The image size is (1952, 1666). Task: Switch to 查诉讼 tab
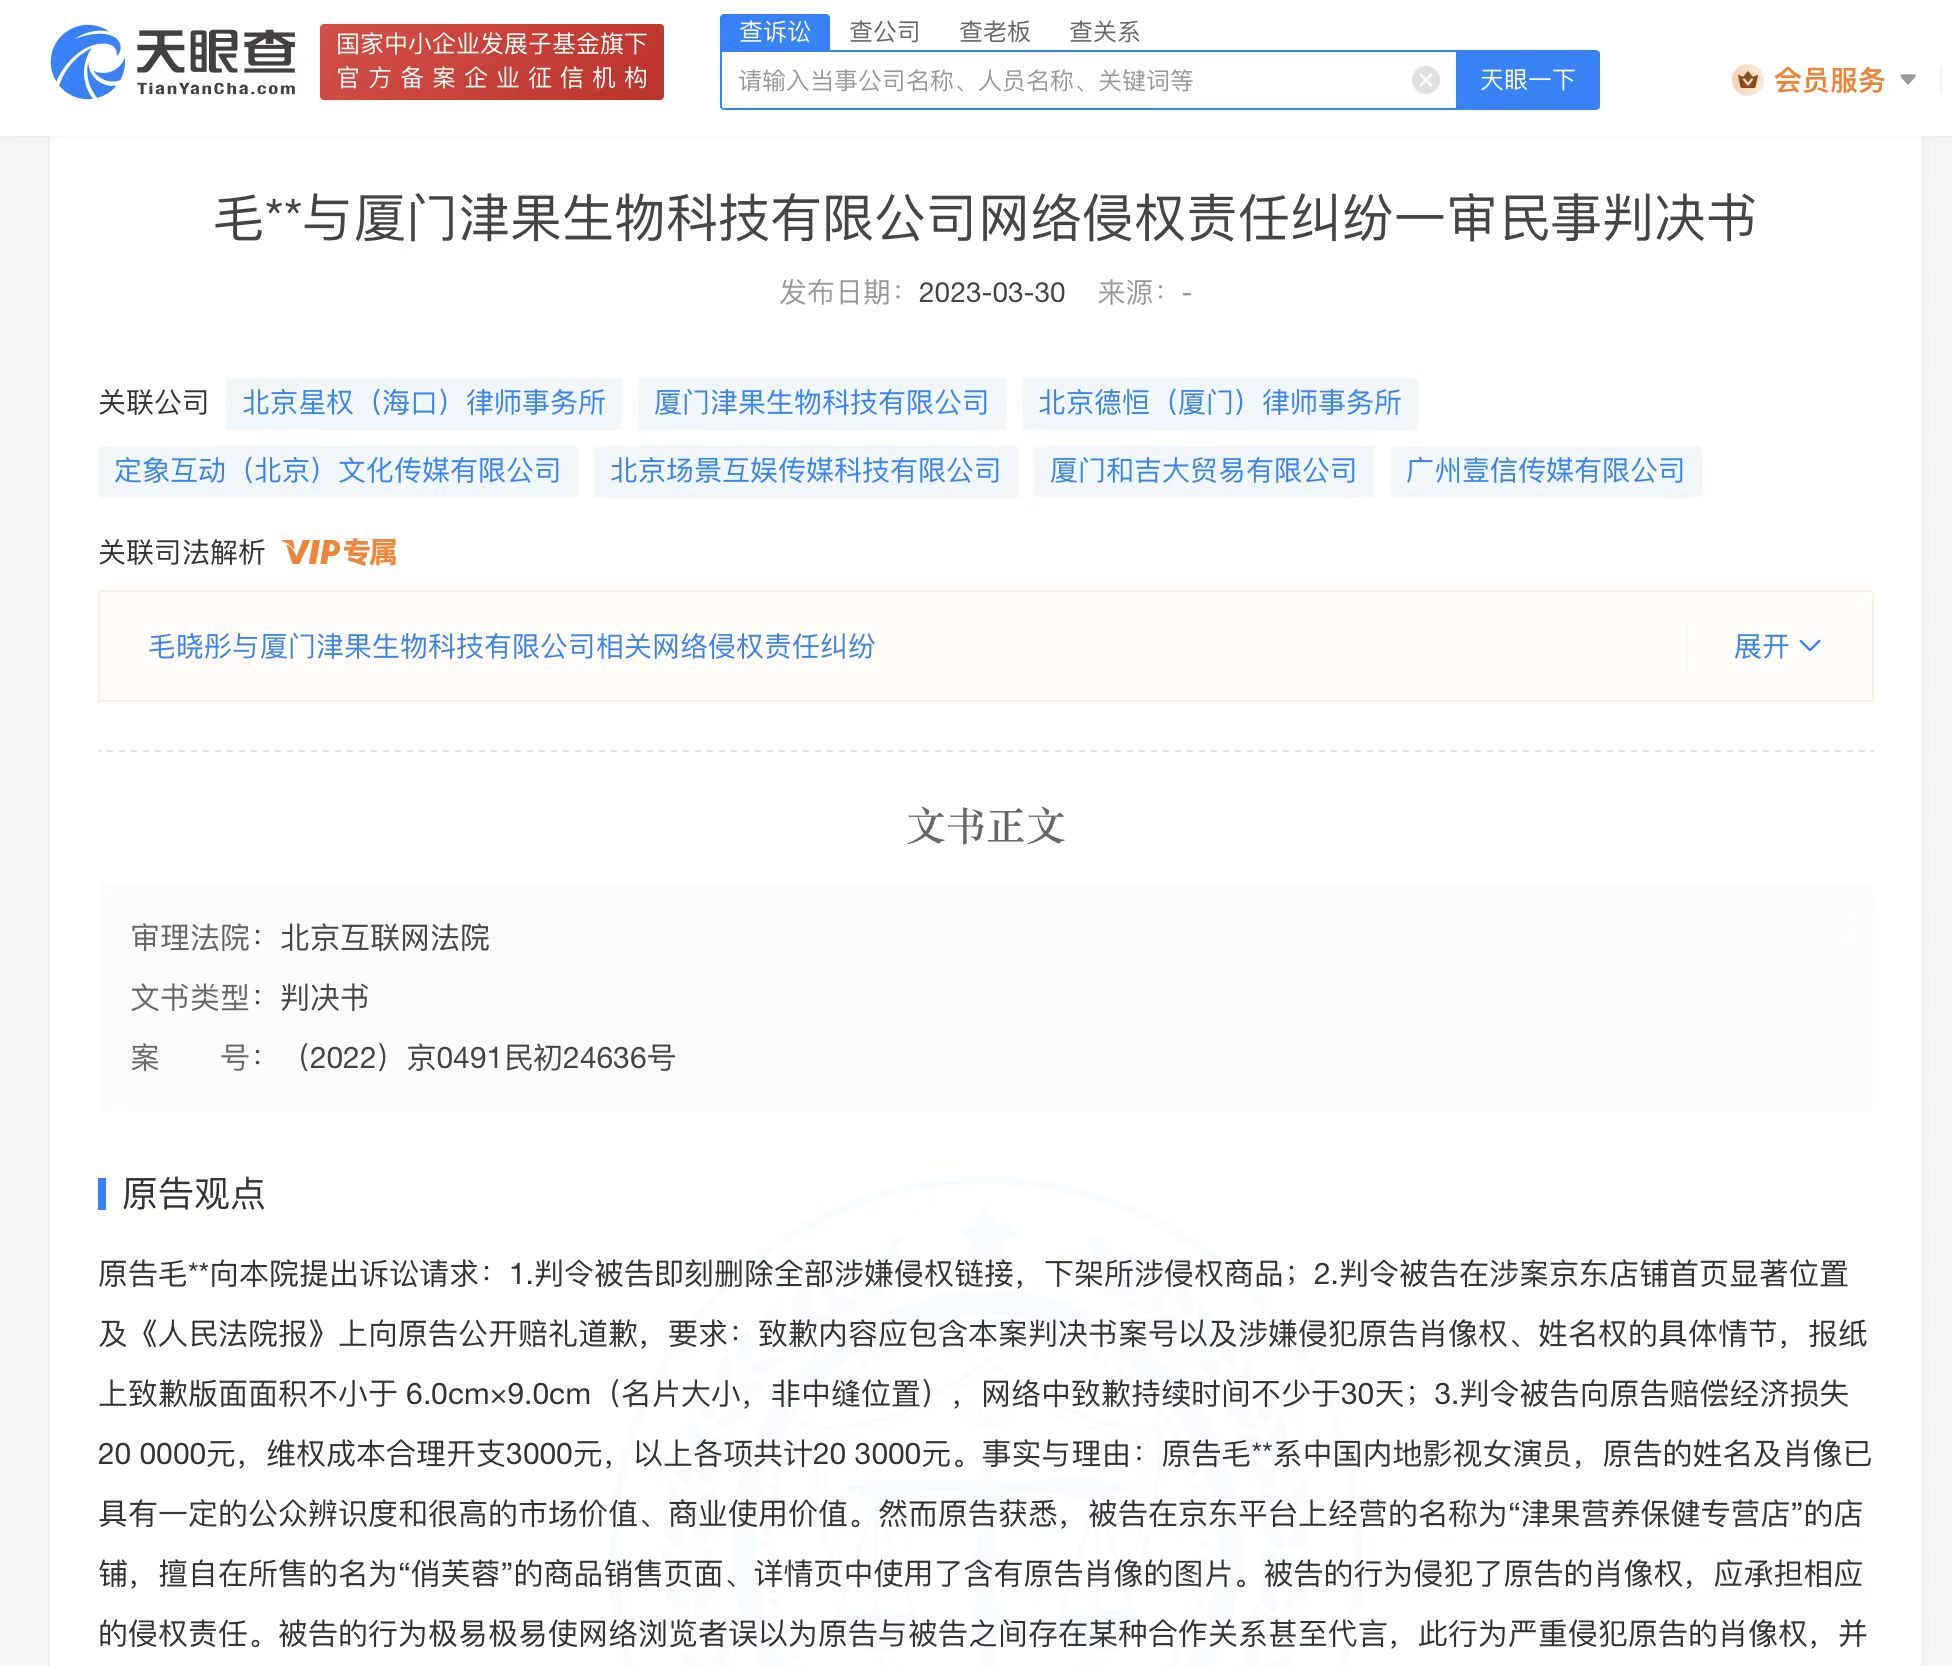[773, 30]
